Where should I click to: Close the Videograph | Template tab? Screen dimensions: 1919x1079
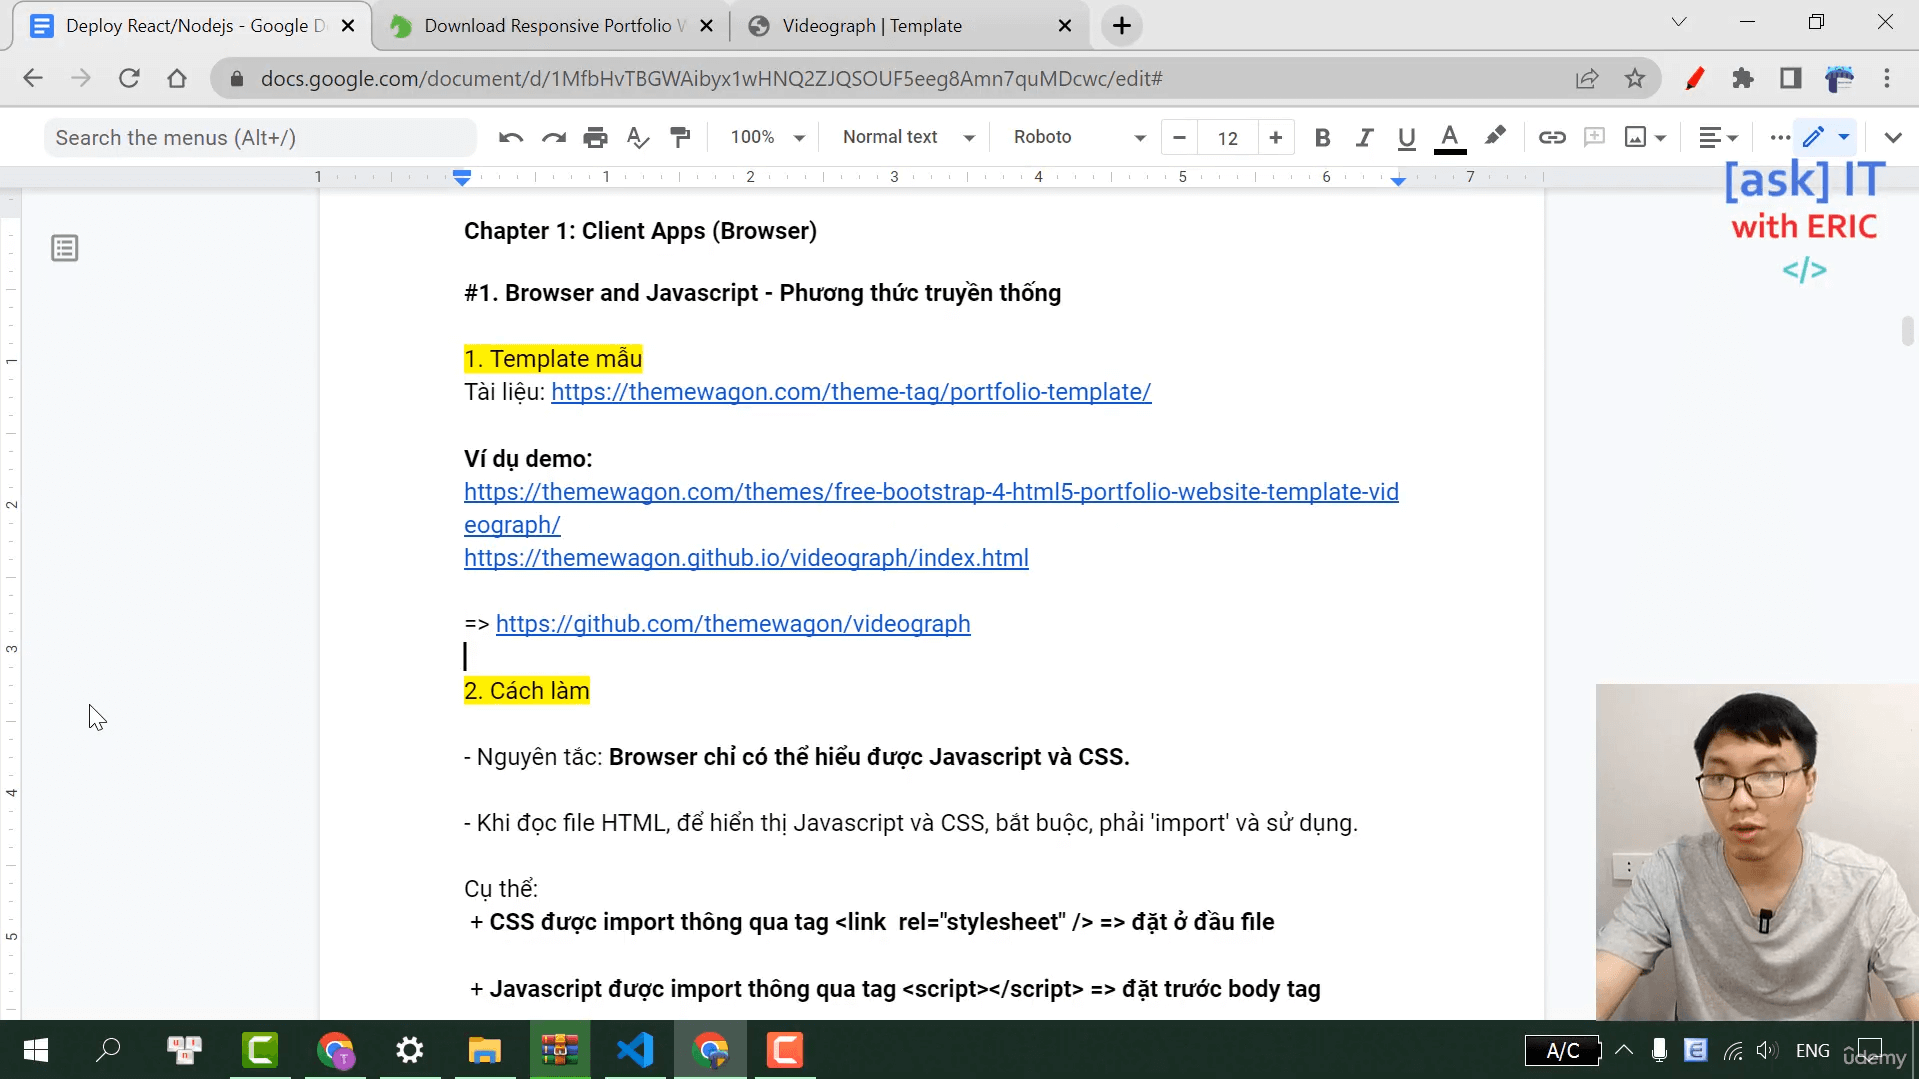click(1065, 26)
